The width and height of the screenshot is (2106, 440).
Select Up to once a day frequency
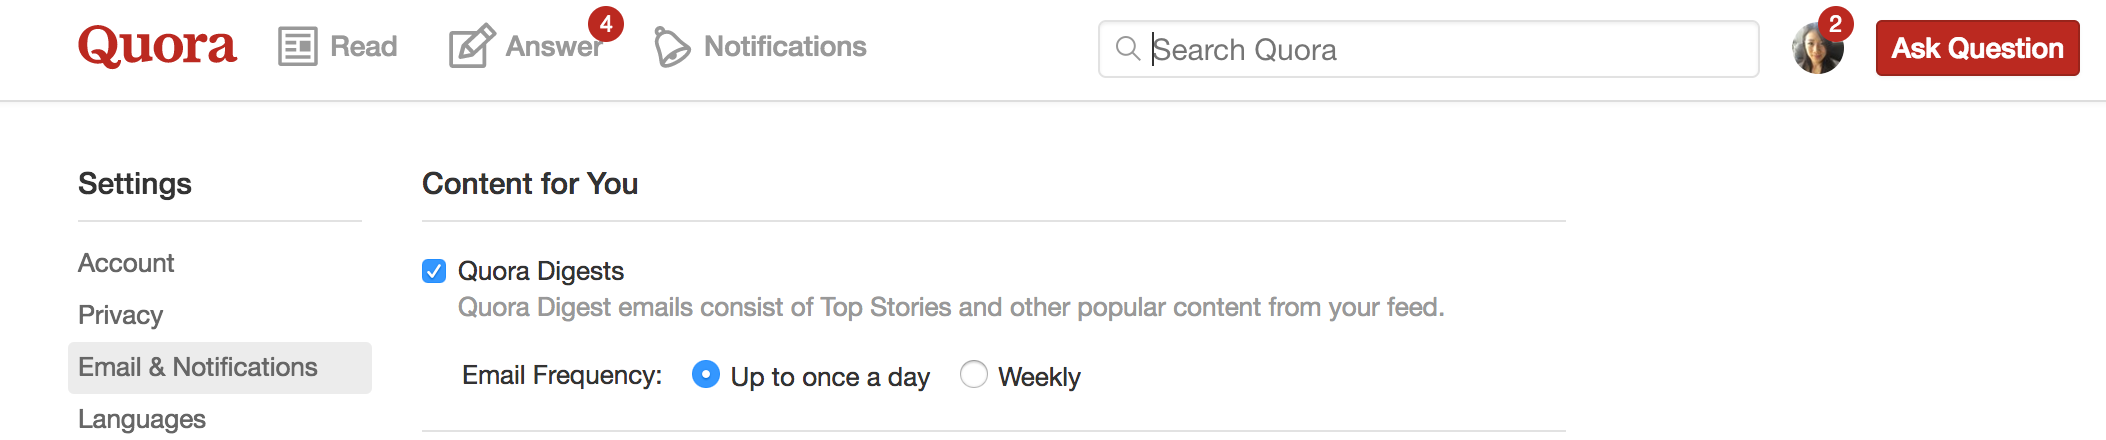tap(706, 375)
